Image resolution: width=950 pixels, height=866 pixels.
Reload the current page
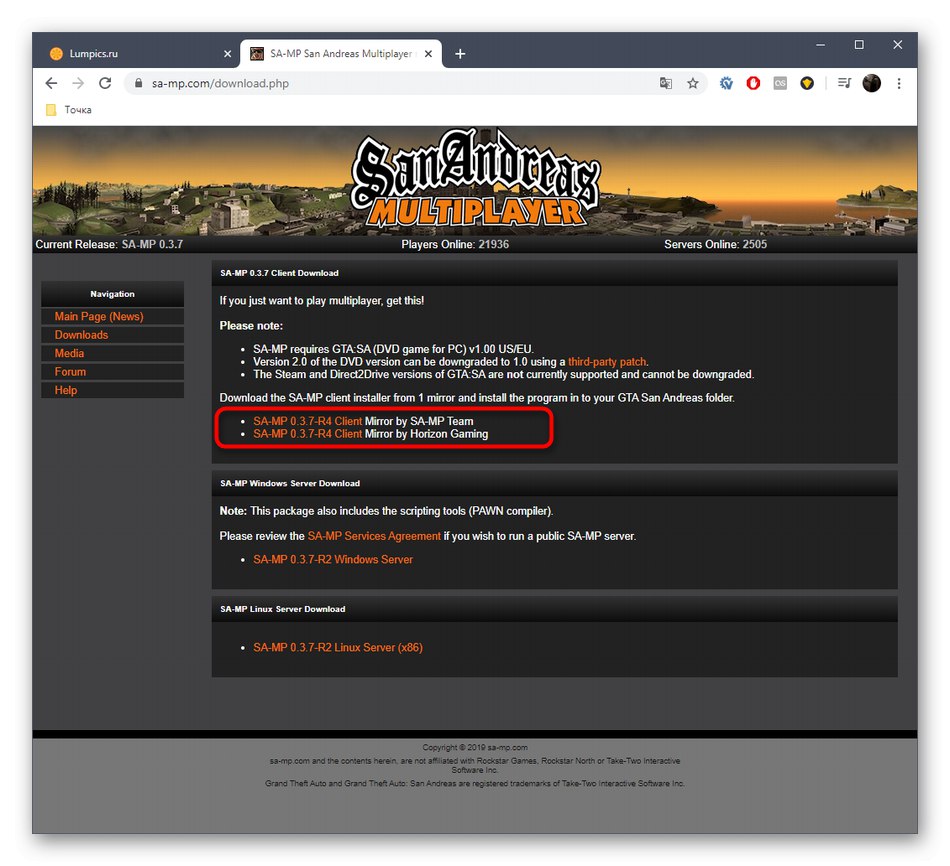[105, 84]
